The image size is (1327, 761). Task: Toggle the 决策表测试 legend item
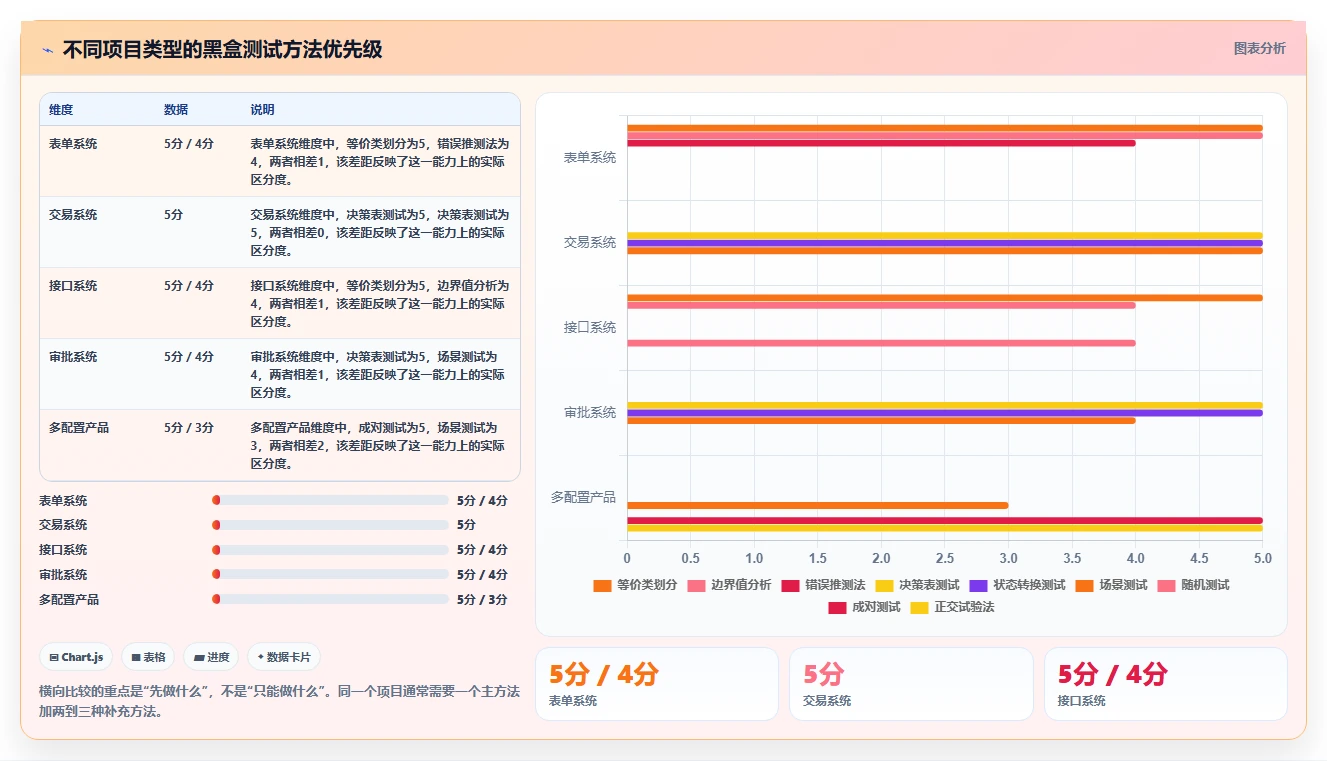click(917, 585)
